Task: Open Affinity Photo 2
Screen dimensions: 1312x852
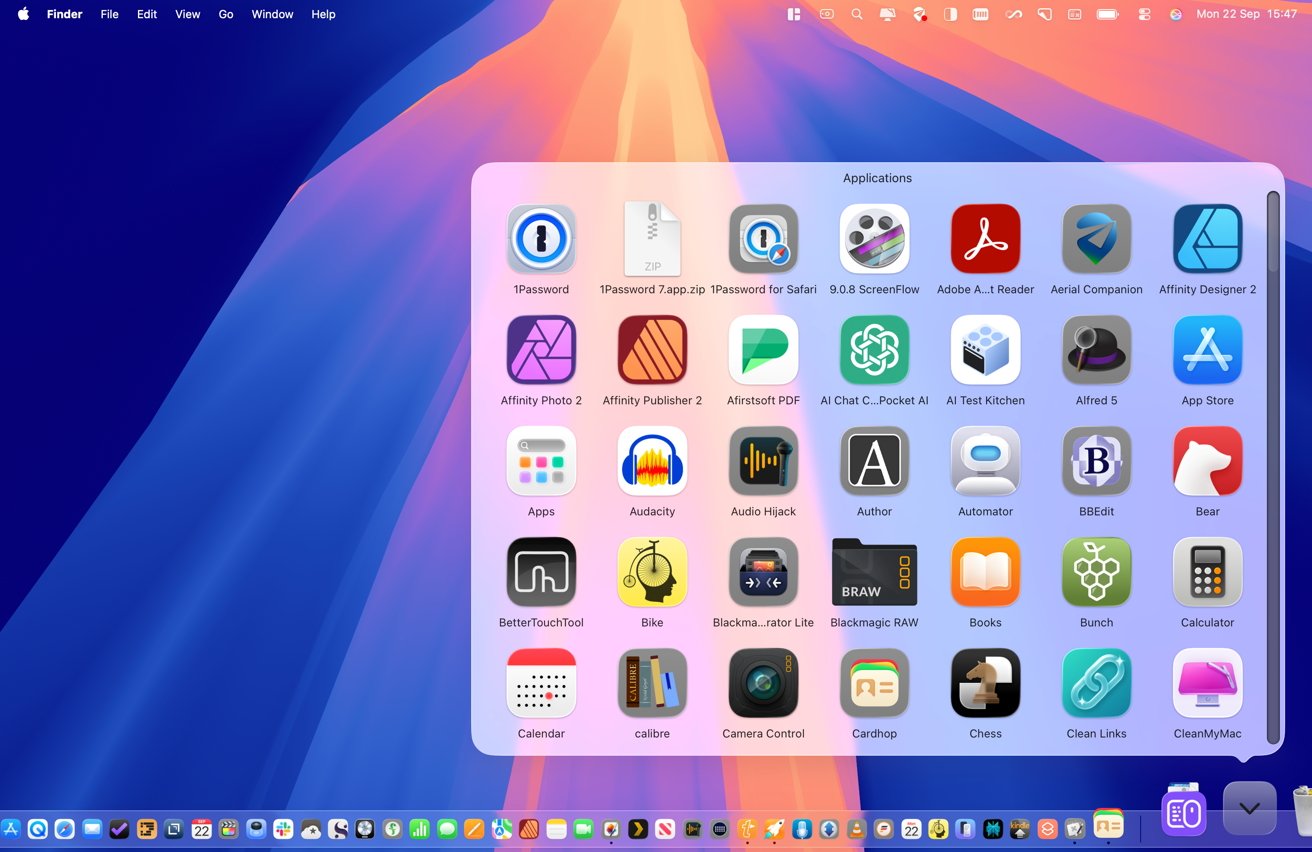Action: coord(541,350)
